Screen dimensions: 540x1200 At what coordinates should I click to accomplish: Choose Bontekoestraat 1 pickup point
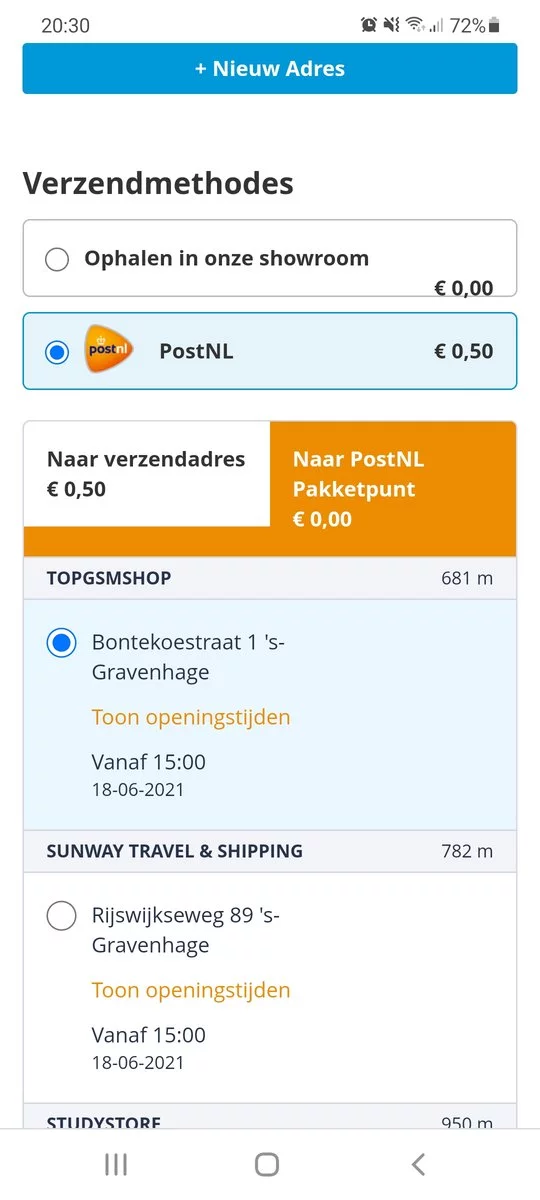(x=62, y=643)
